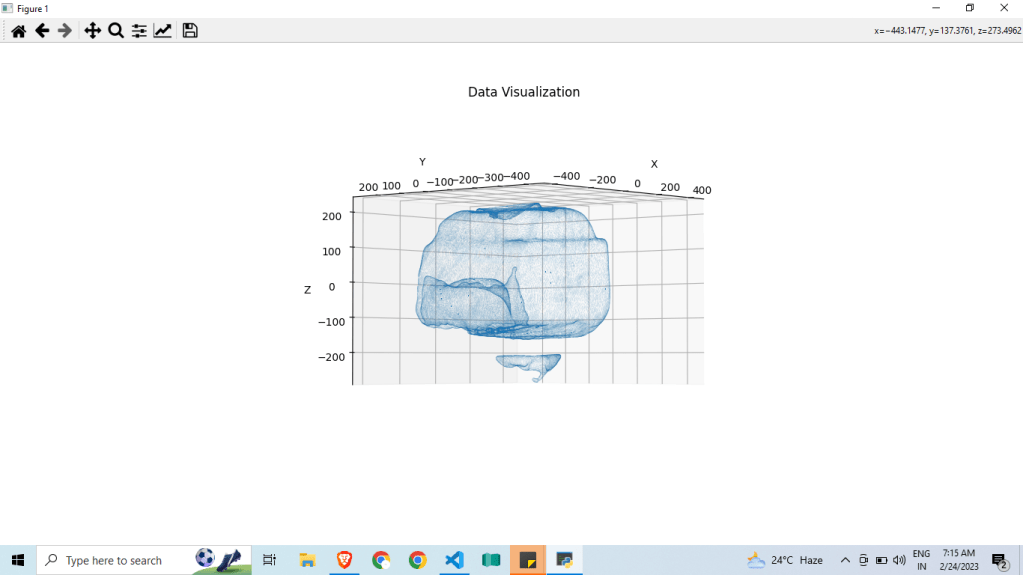Image resolution: width=1023 pixels, height=575 pixels.
Task: Toggle the Pan axes tool
Action: pyautogui.click(x=92, y=31)
